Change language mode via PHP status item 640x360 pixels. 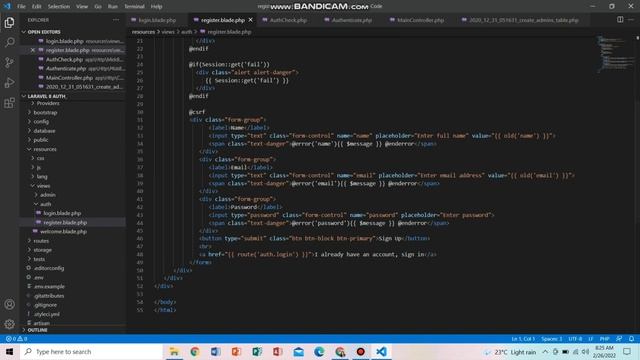(x=604, y=339)
